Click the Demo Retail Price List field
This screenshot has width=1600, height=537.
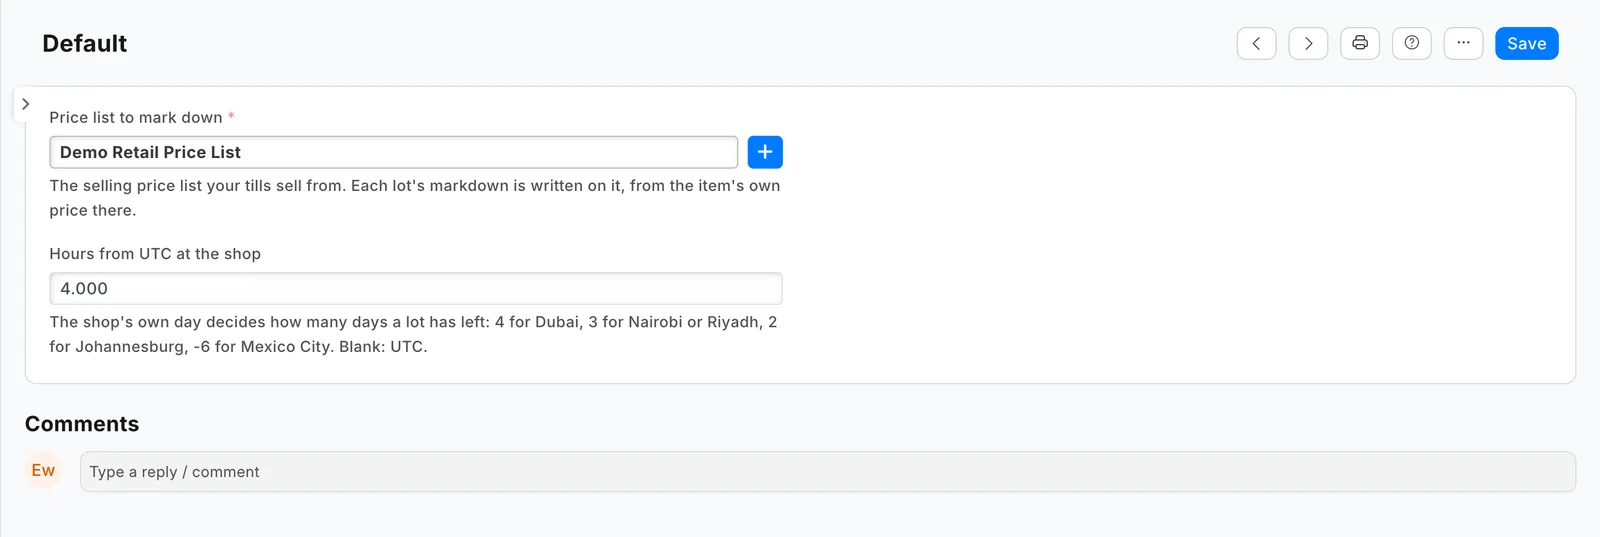coord(393,152)
